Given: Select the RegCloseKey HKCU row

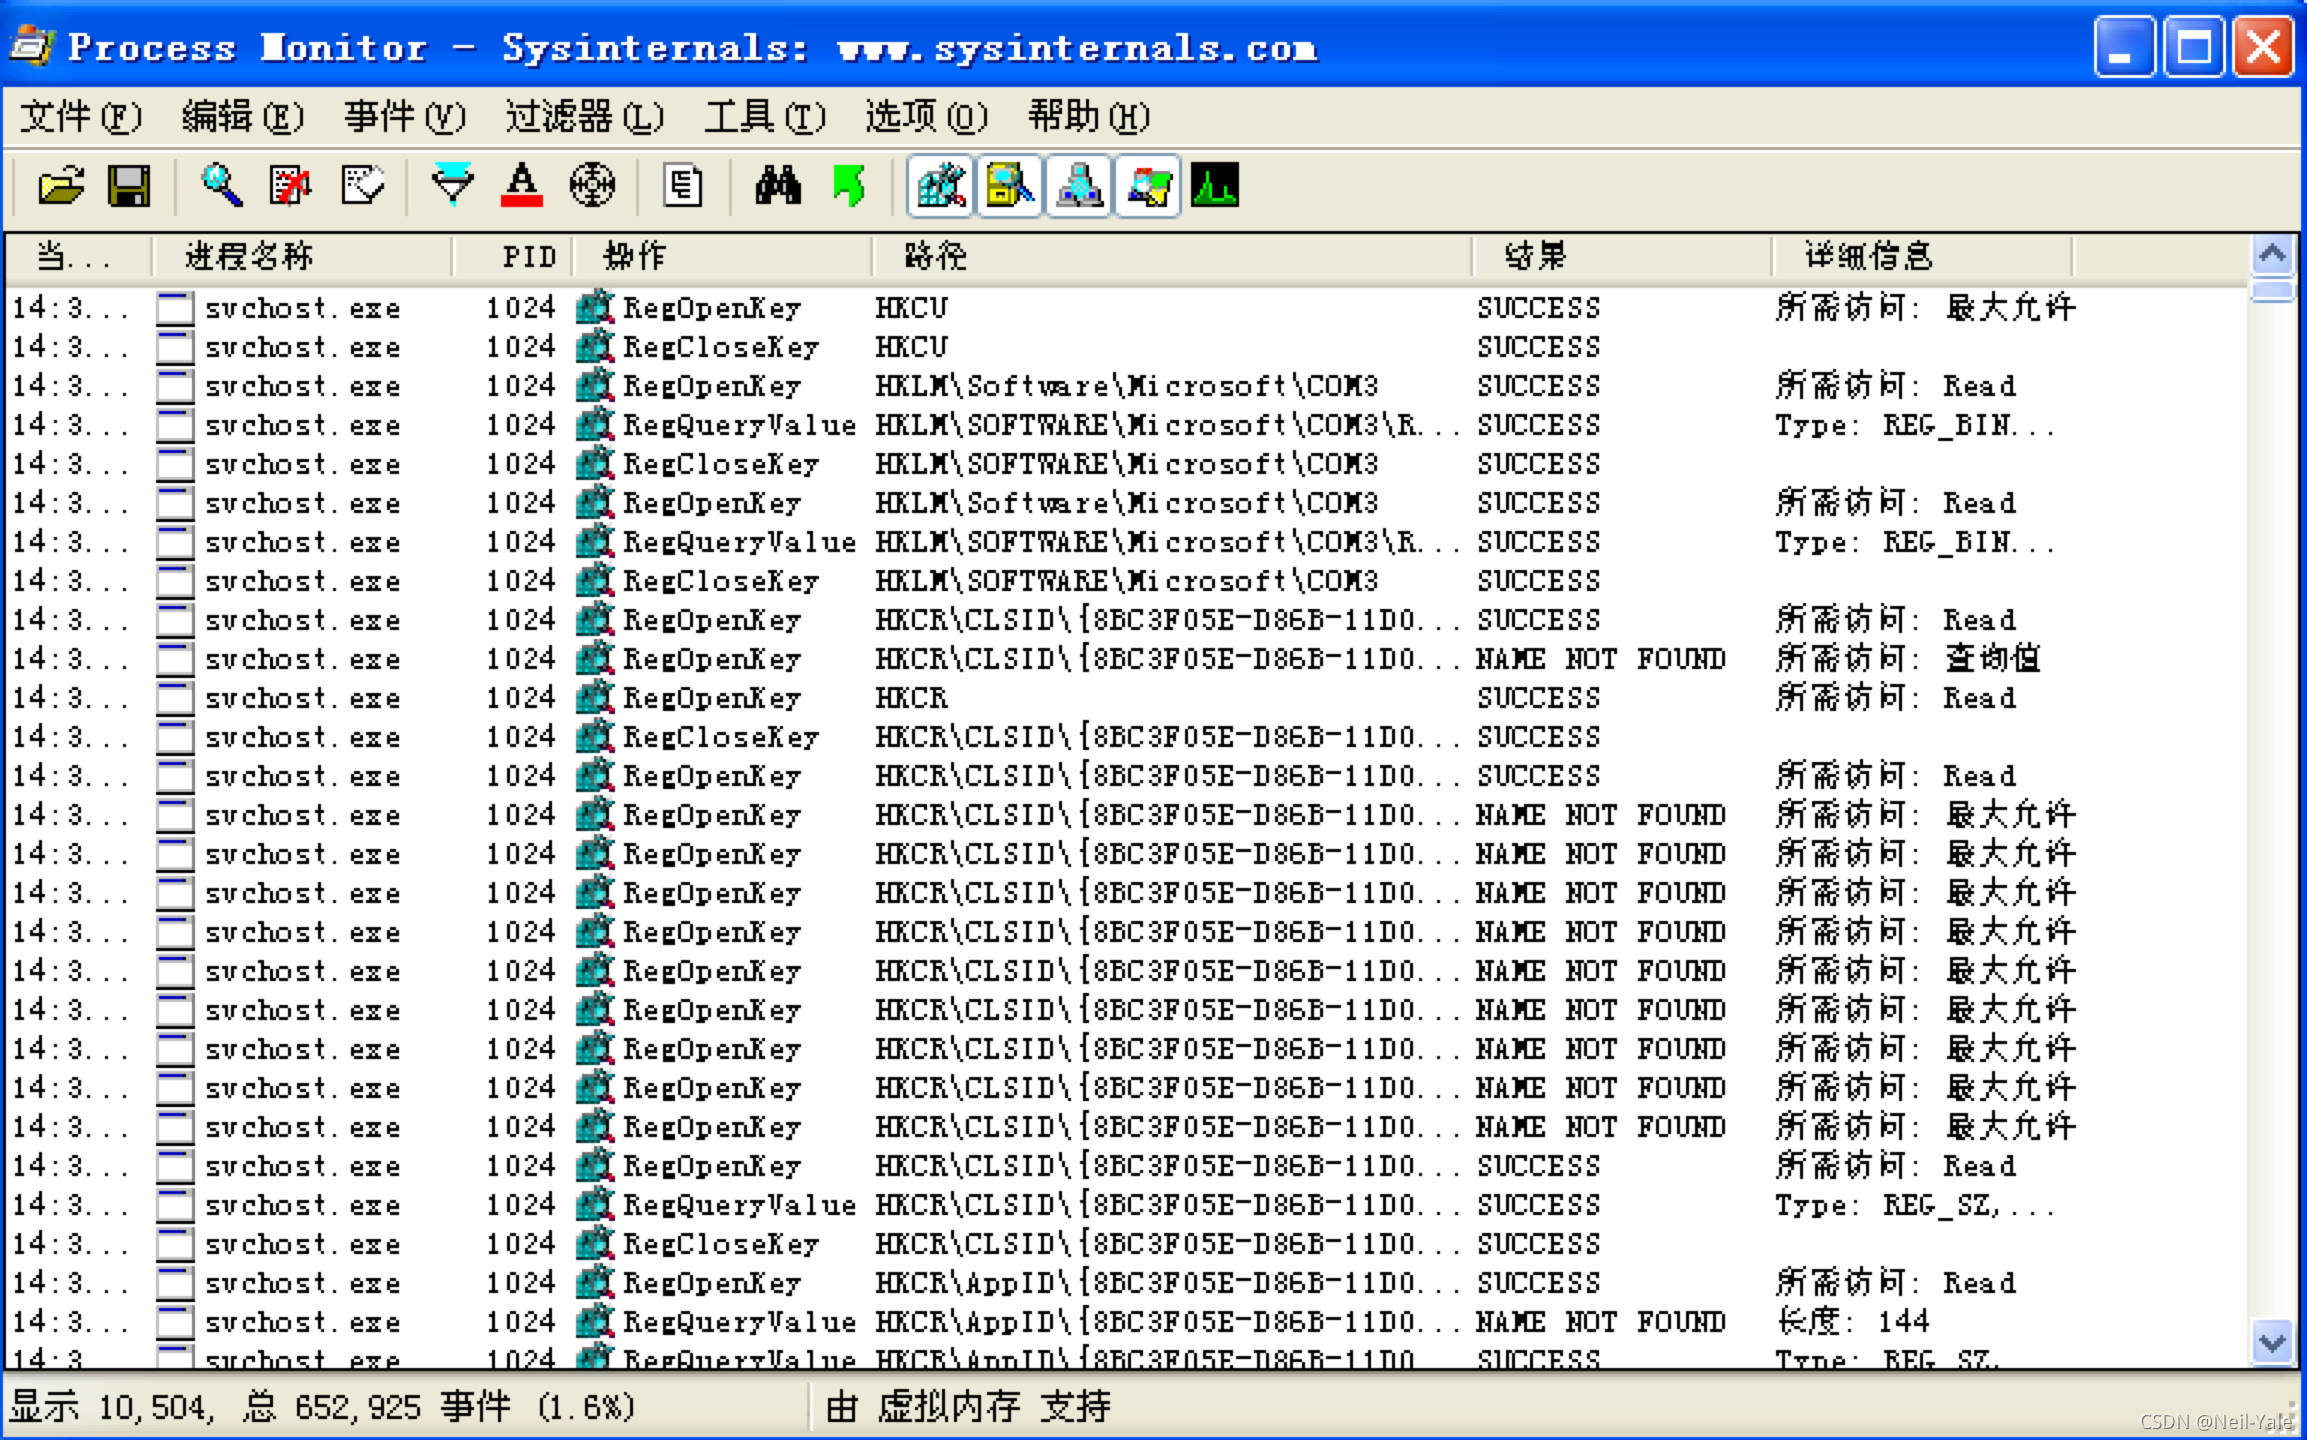Looking at the screenshot, I should click(1126, 347).
